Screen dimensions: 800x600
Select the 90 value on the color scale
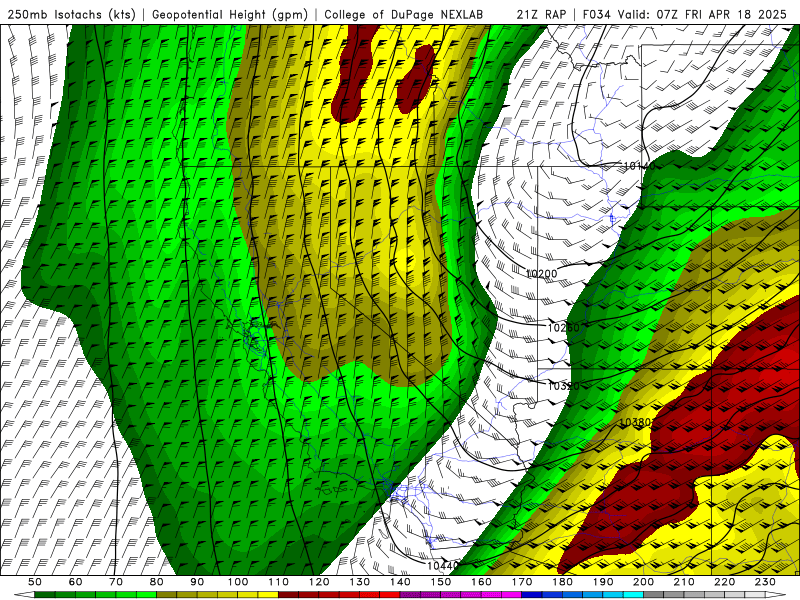(x=197, y=582)
